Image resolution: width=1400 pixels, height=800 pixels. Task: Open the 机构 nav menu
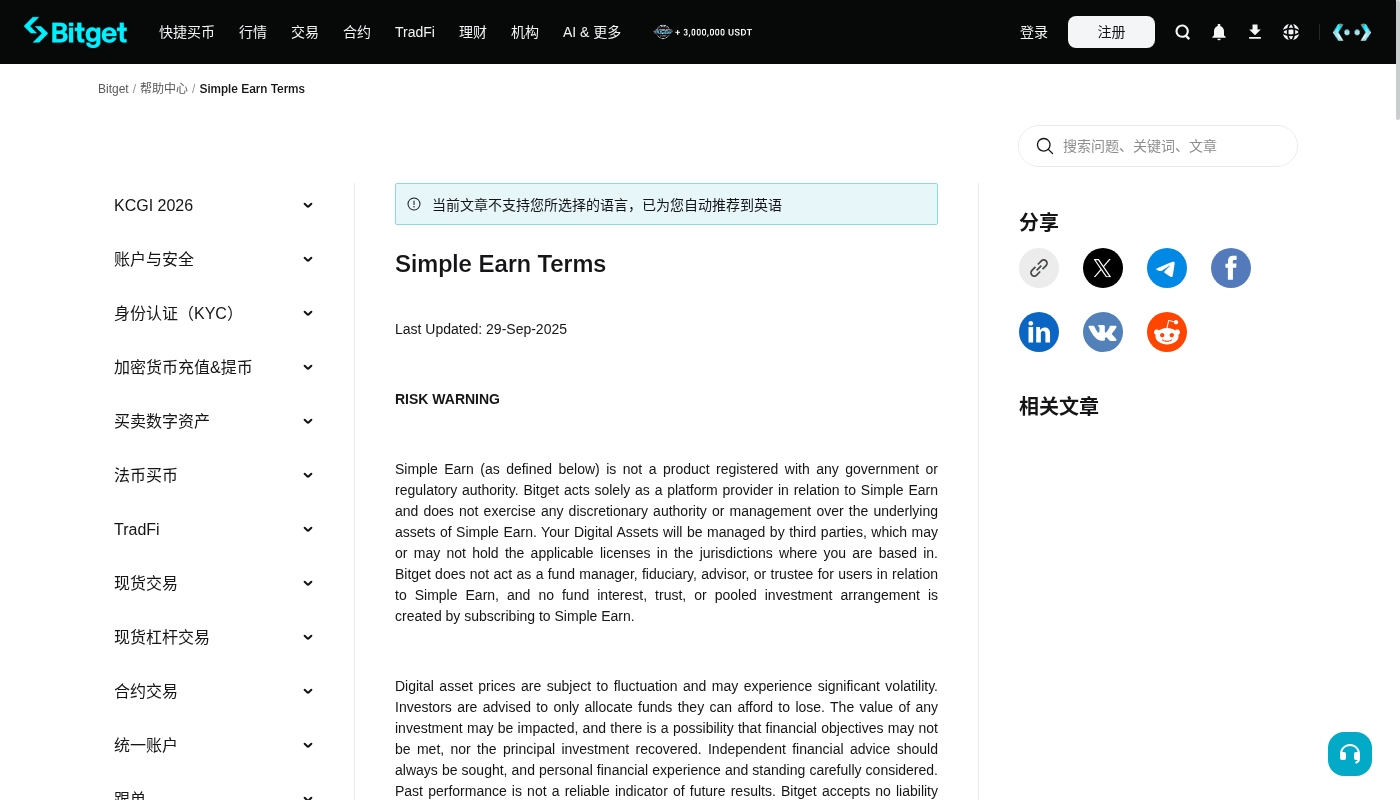pos(525,32)
